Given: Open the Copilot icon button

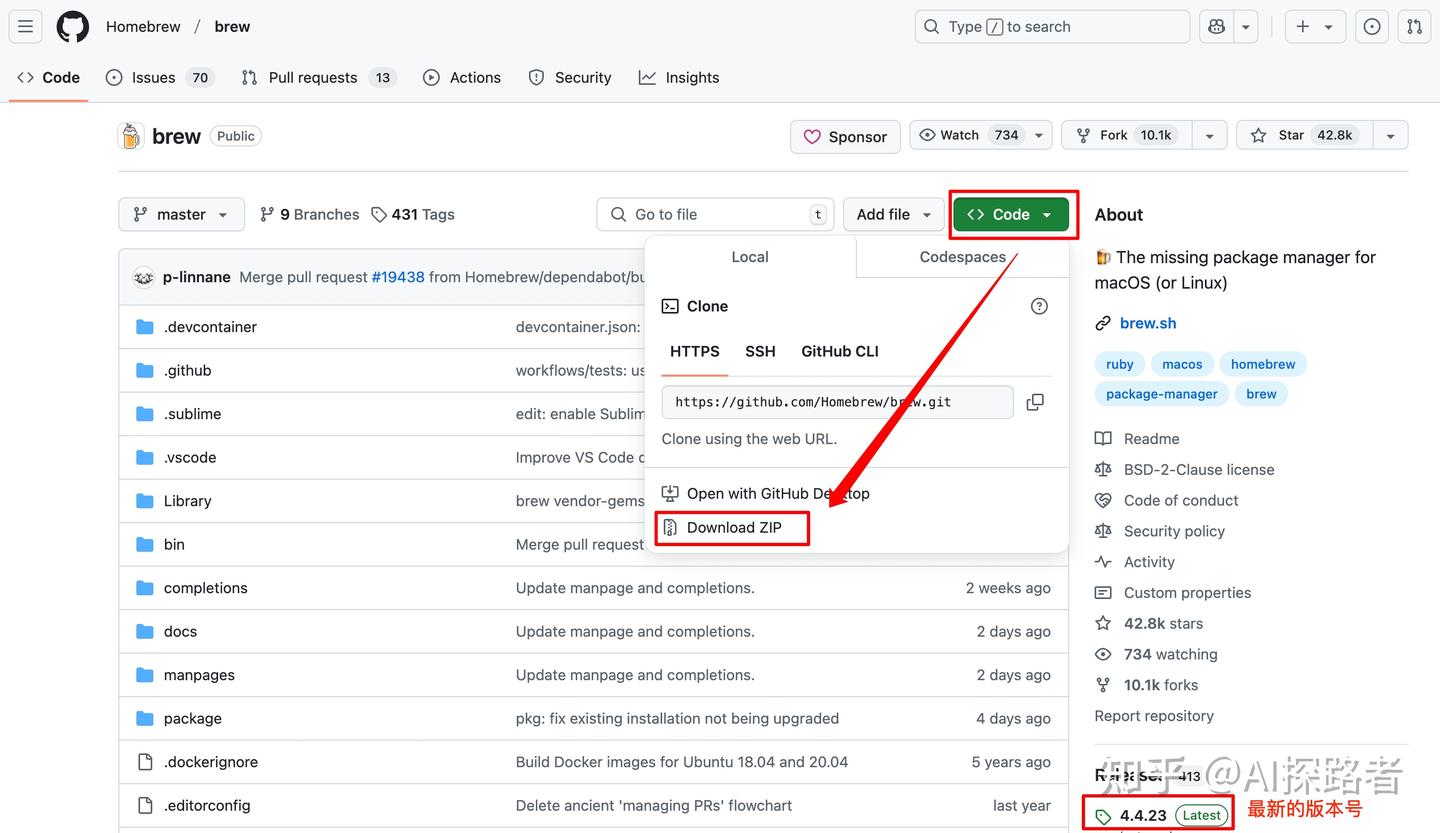Looking at the screenshot, I should (x=1216, y=27).
